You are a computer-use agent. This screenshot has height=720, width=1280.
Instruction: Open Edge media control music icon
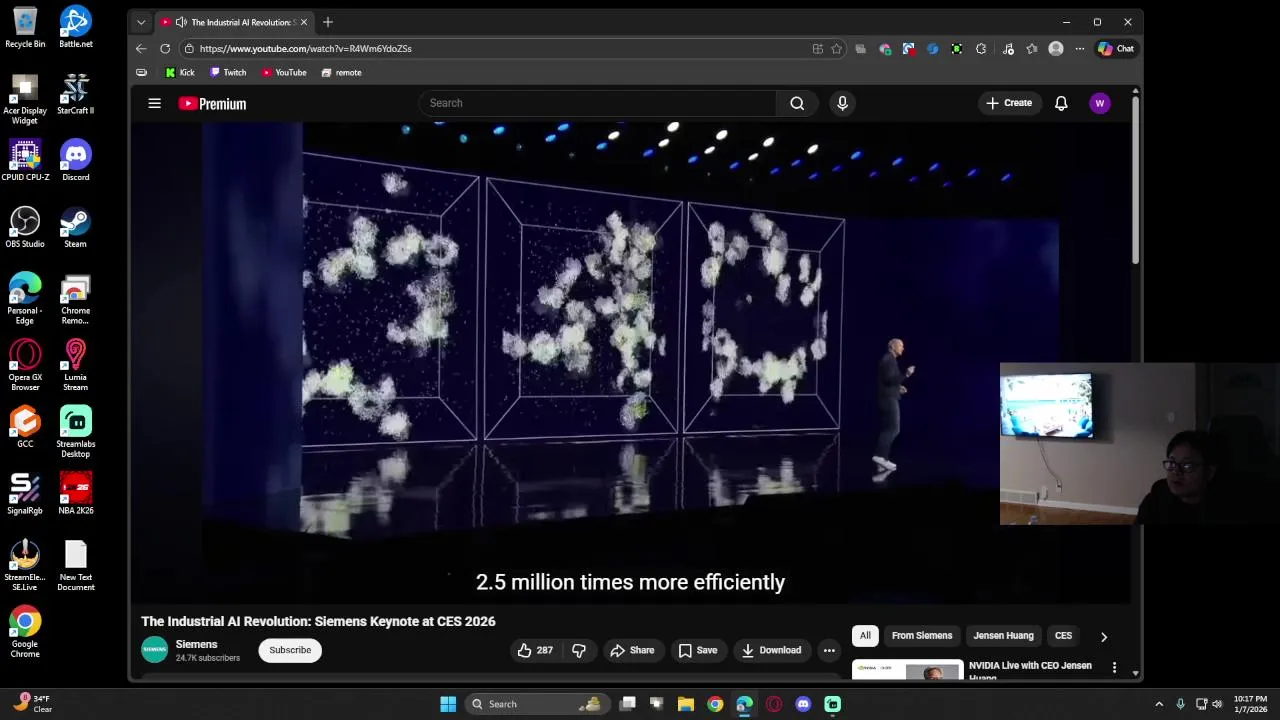click(x=1008, y=48)
